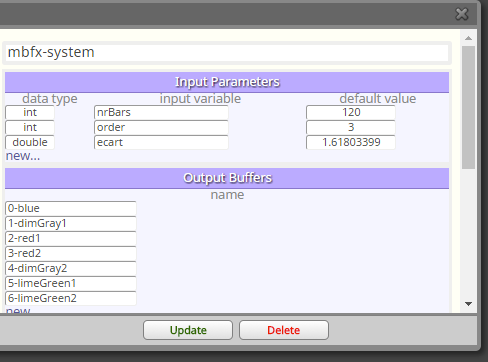488x362 pixels.
Task: Click the 'input variable' column label
Action: tap(200, 99)
